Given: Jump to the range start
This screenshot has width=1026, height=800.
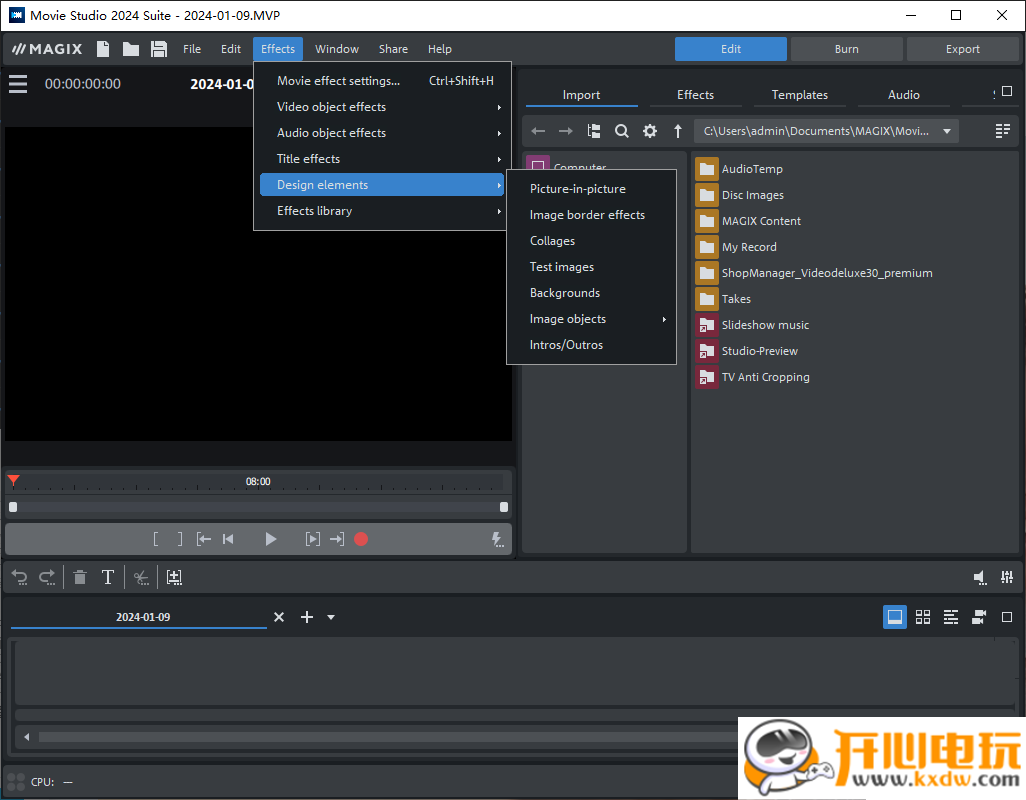Looking at the screenshot, I should [203, 539].
